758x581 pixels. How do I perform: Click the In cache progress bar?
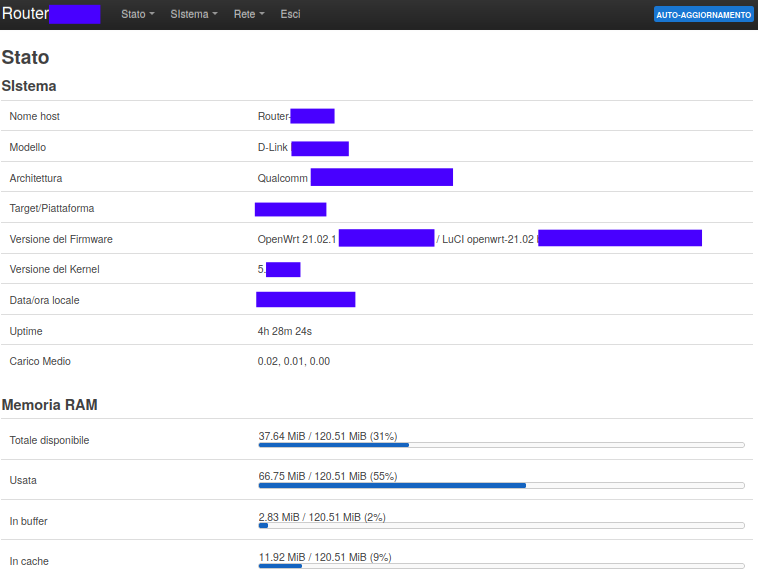pyautogui.click(x=501, y=566)
